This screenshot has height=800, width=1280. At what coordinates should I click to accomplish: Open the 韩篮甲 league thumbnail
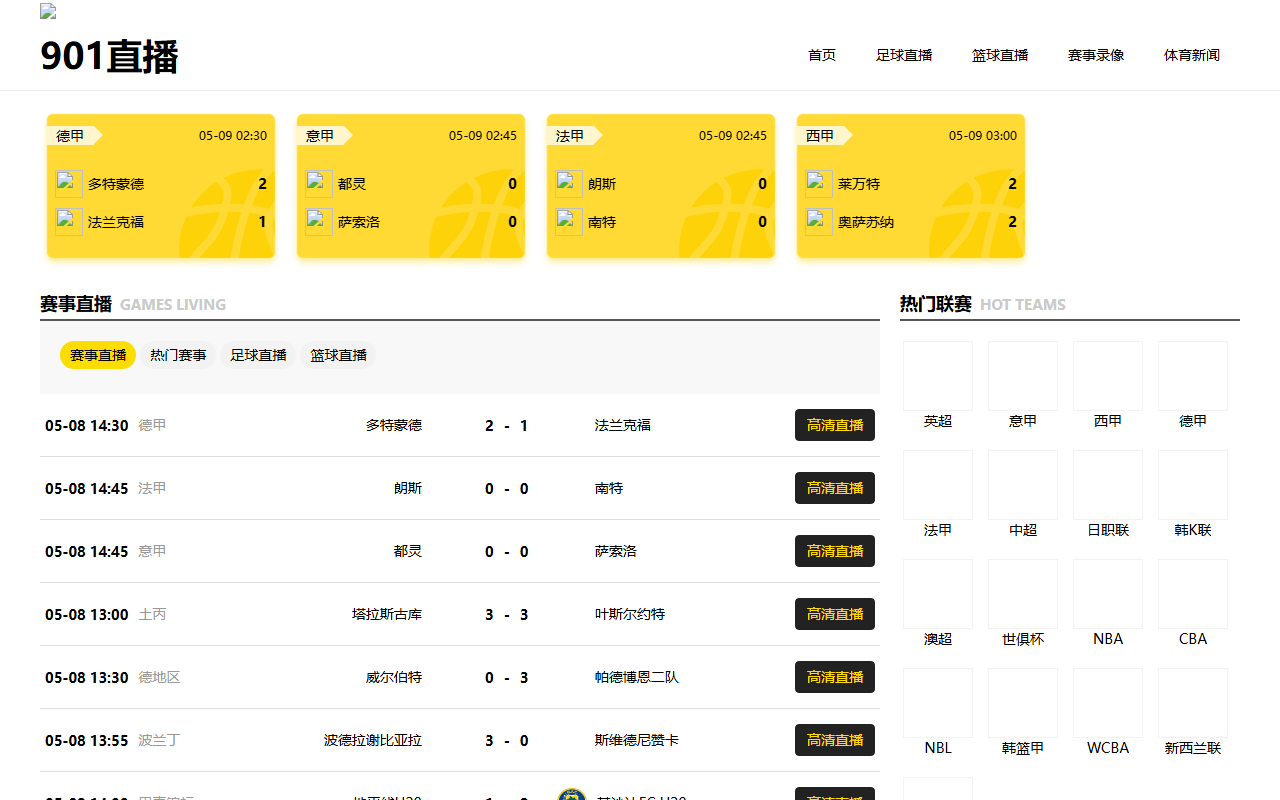[1023, 703]
